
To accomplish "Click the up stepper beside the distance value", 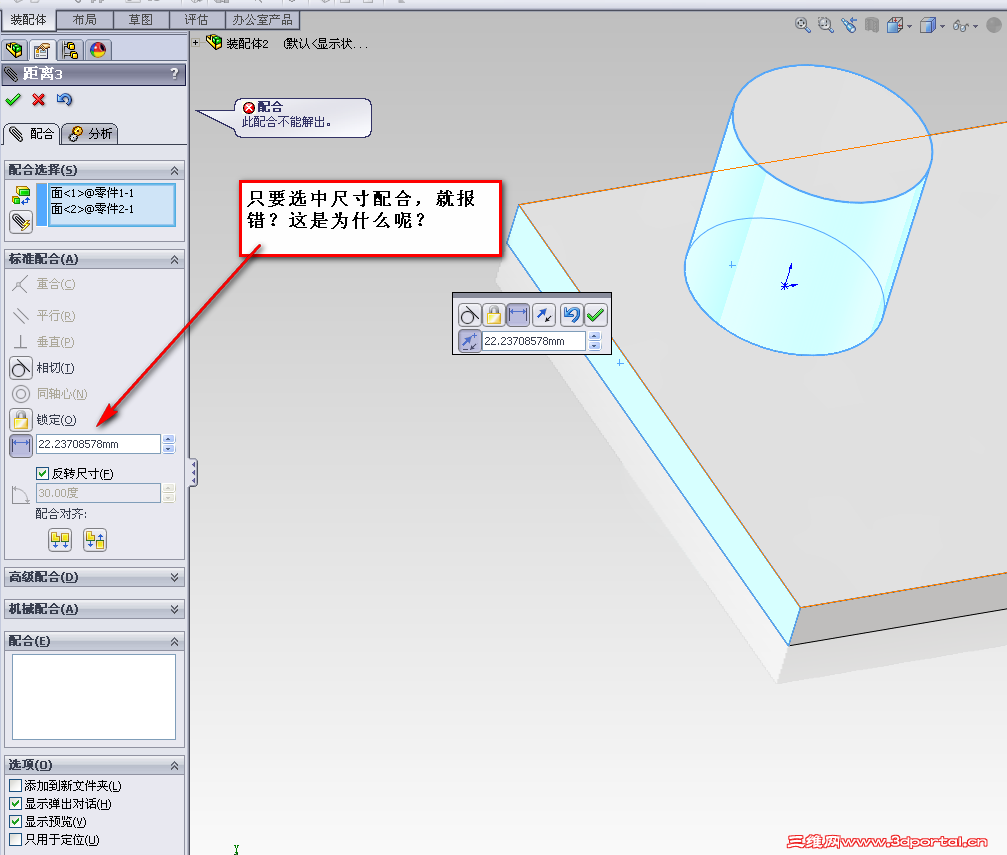I will point(168,438).
